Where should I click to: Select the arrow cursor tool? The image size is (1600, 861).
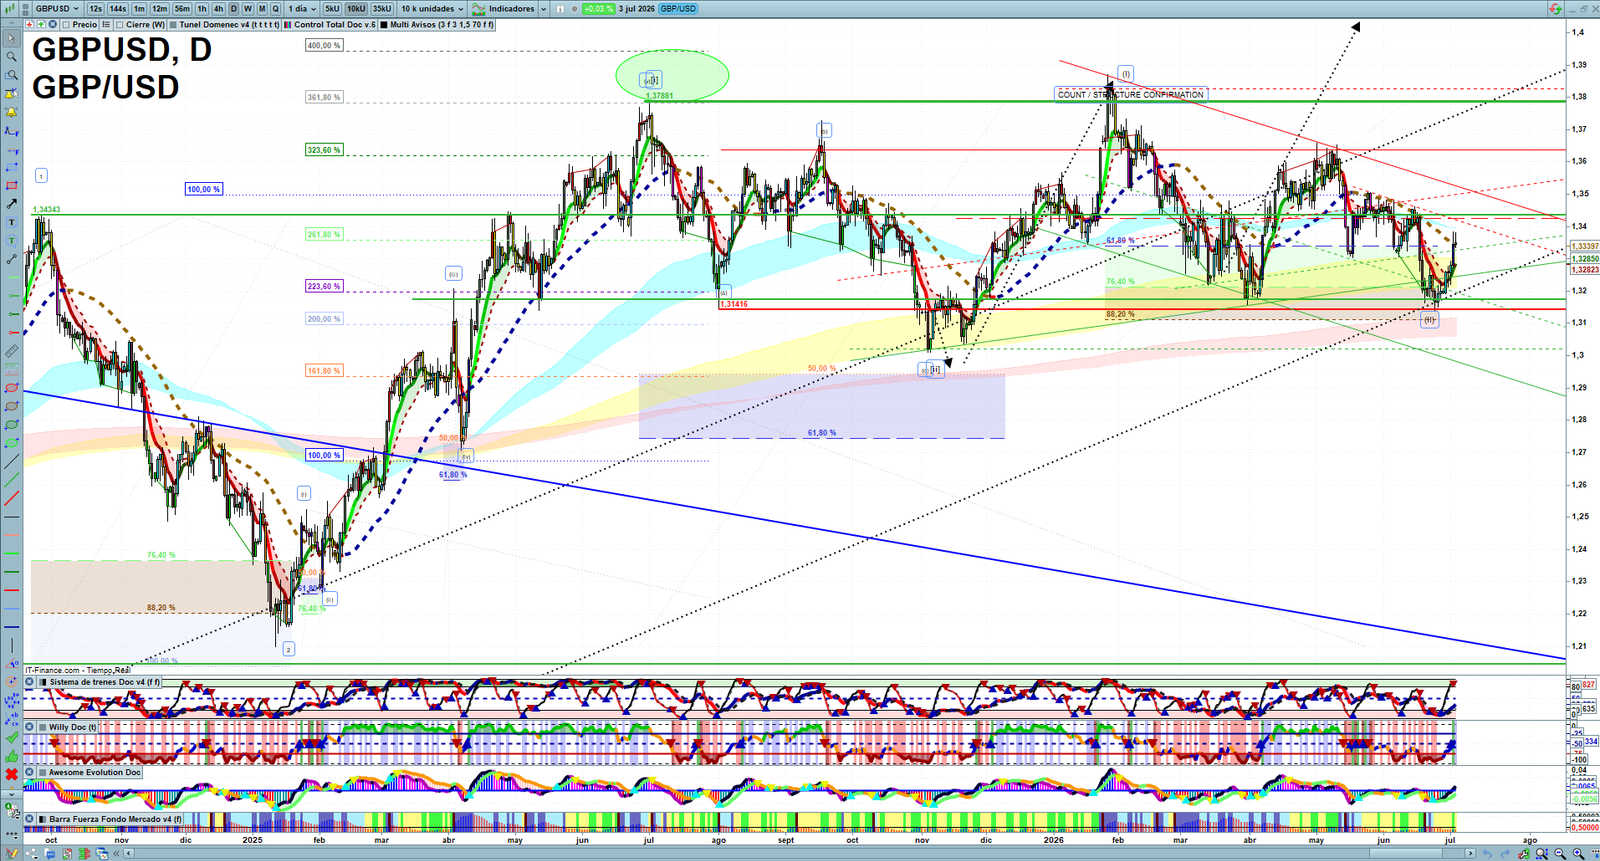click(12, 38)
